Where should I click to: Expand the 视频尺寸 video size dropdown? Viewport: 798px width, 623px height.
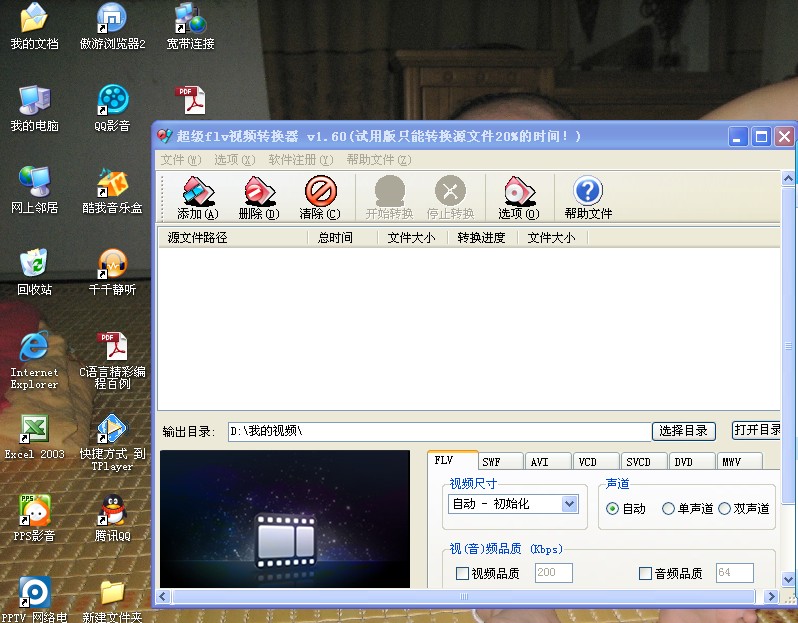coord(570,504)
